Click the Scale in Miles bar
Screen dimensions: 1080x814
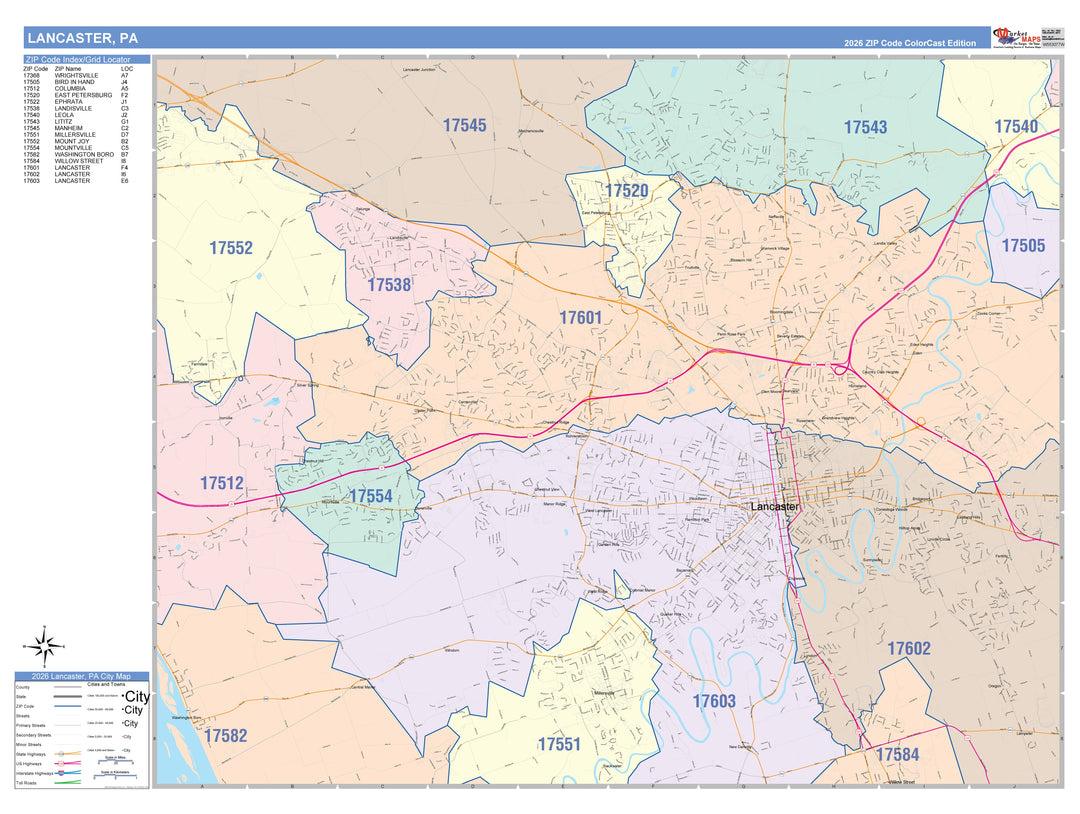115,762
